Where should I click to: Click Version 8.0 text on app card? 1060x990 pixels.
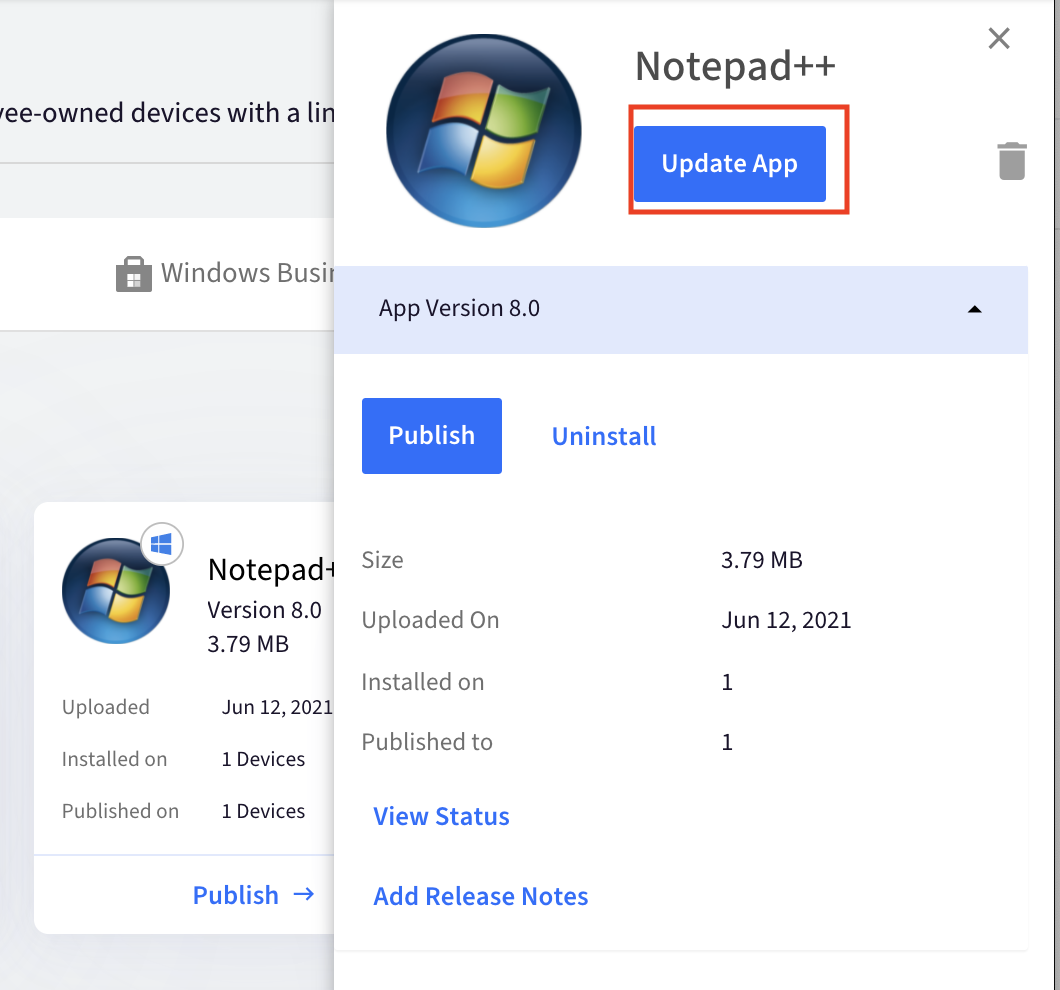[264, 610]
